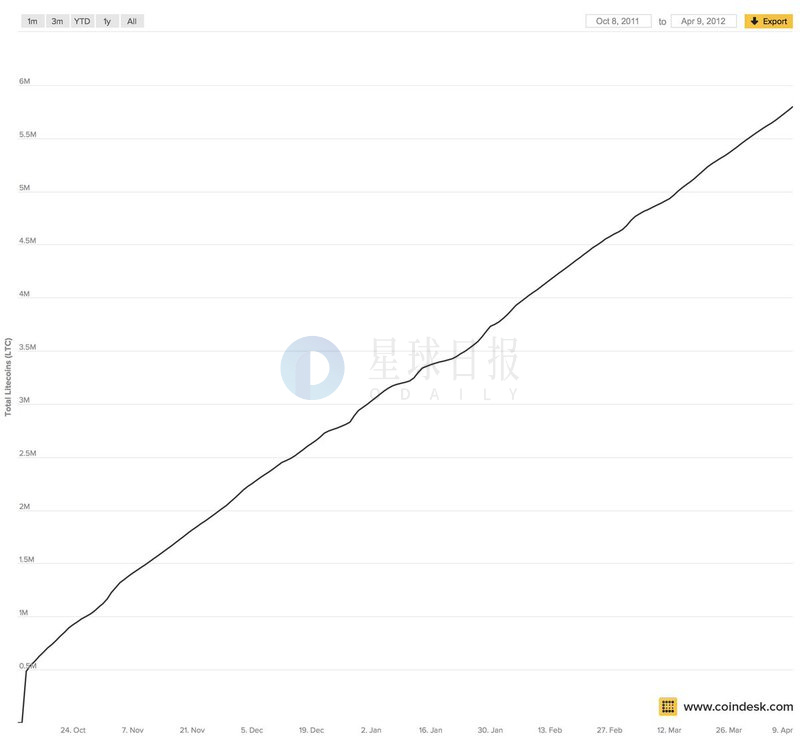
Task: Click the Oct 8, 2011 start date field
Action: point(618,21)
